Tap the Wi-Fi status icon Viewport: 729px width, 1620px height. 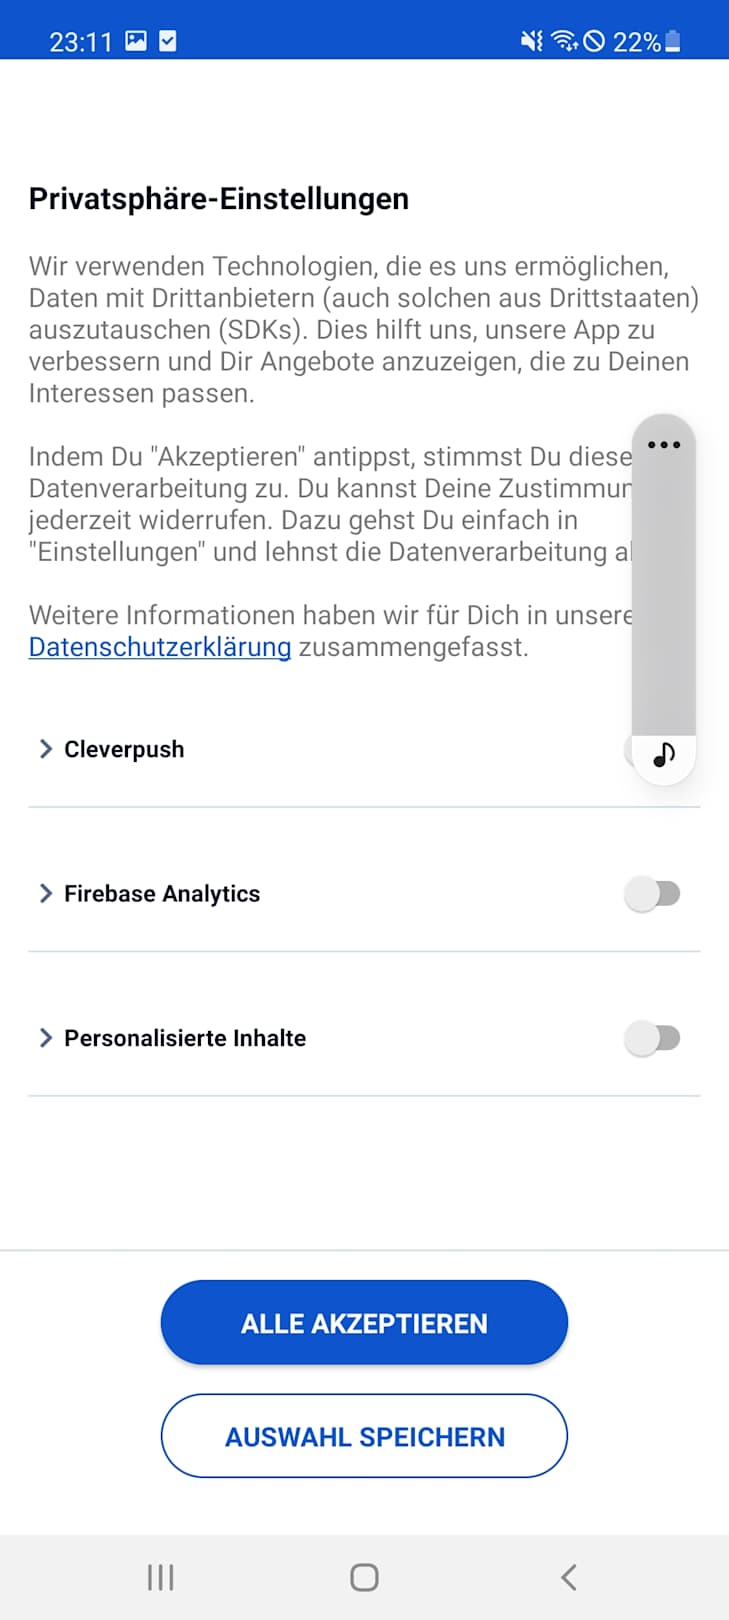pyautogui.click(x=564, y=41)
